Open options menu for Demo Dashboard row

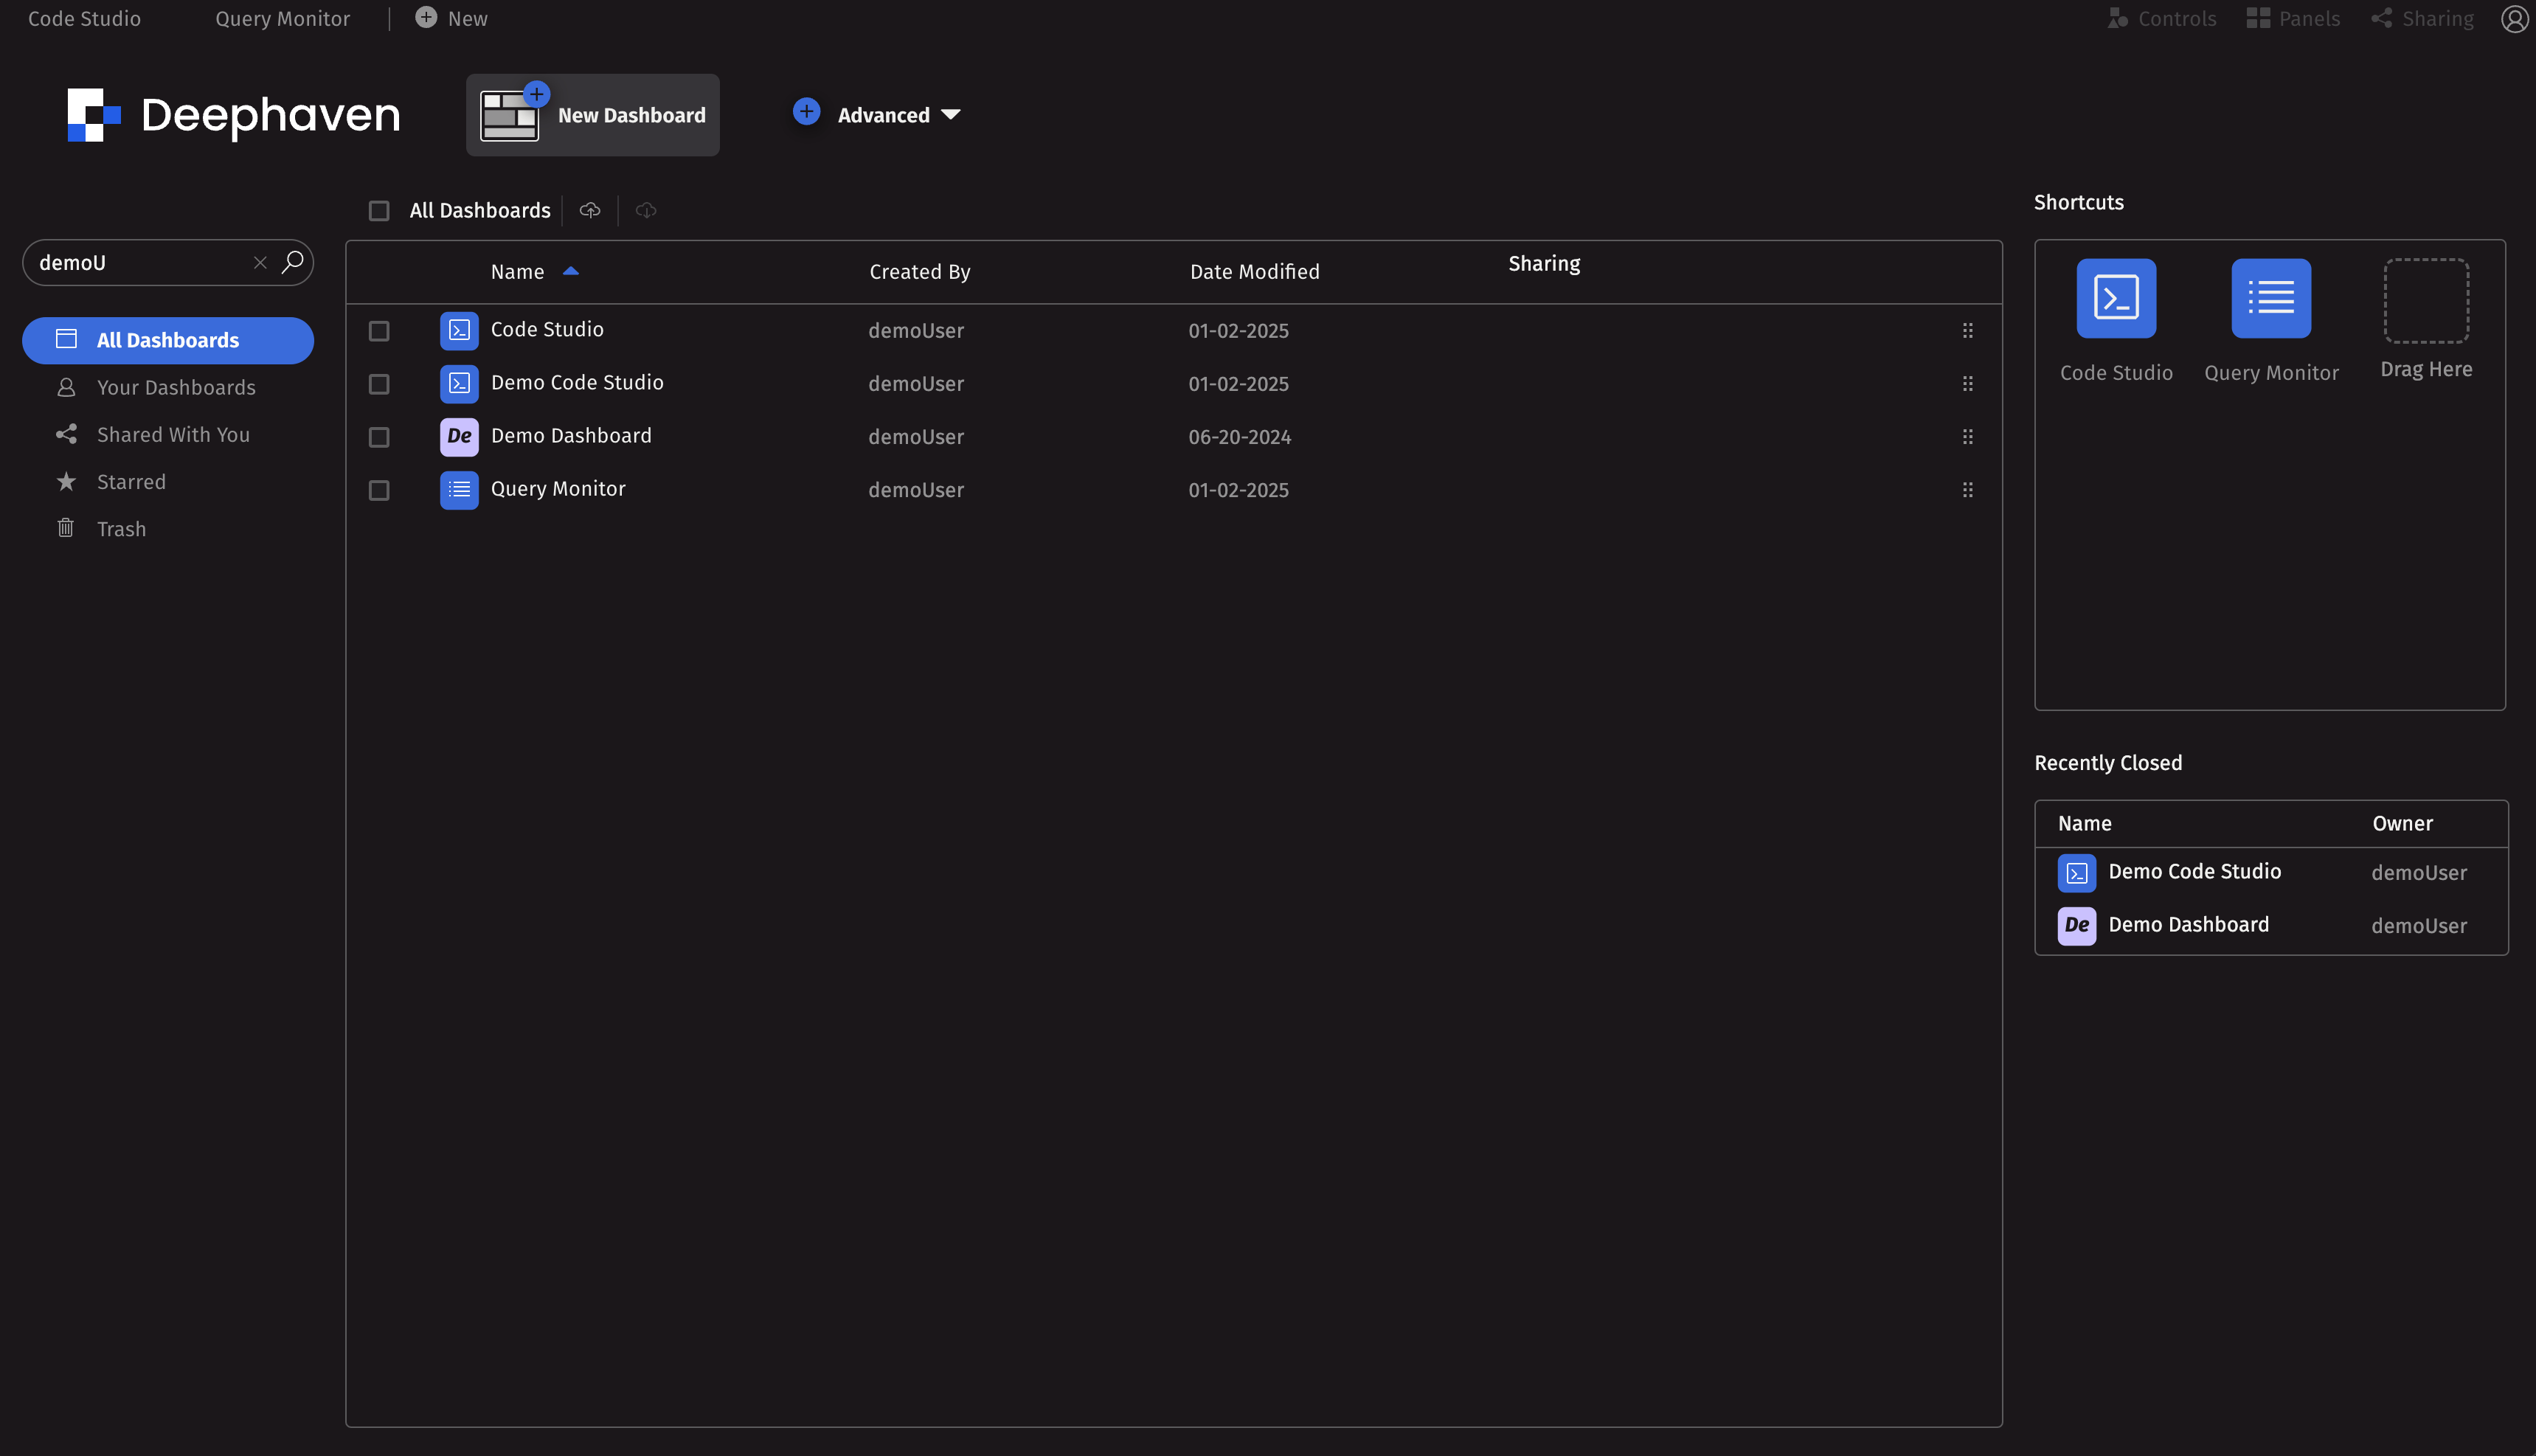pos(1967,437)
